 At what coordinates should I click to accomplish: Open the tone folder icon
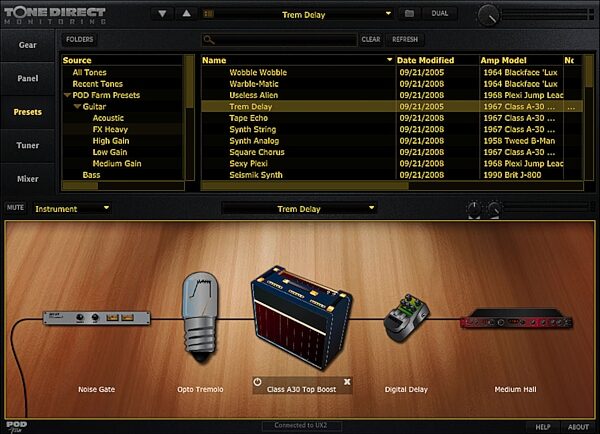point(409,14)
